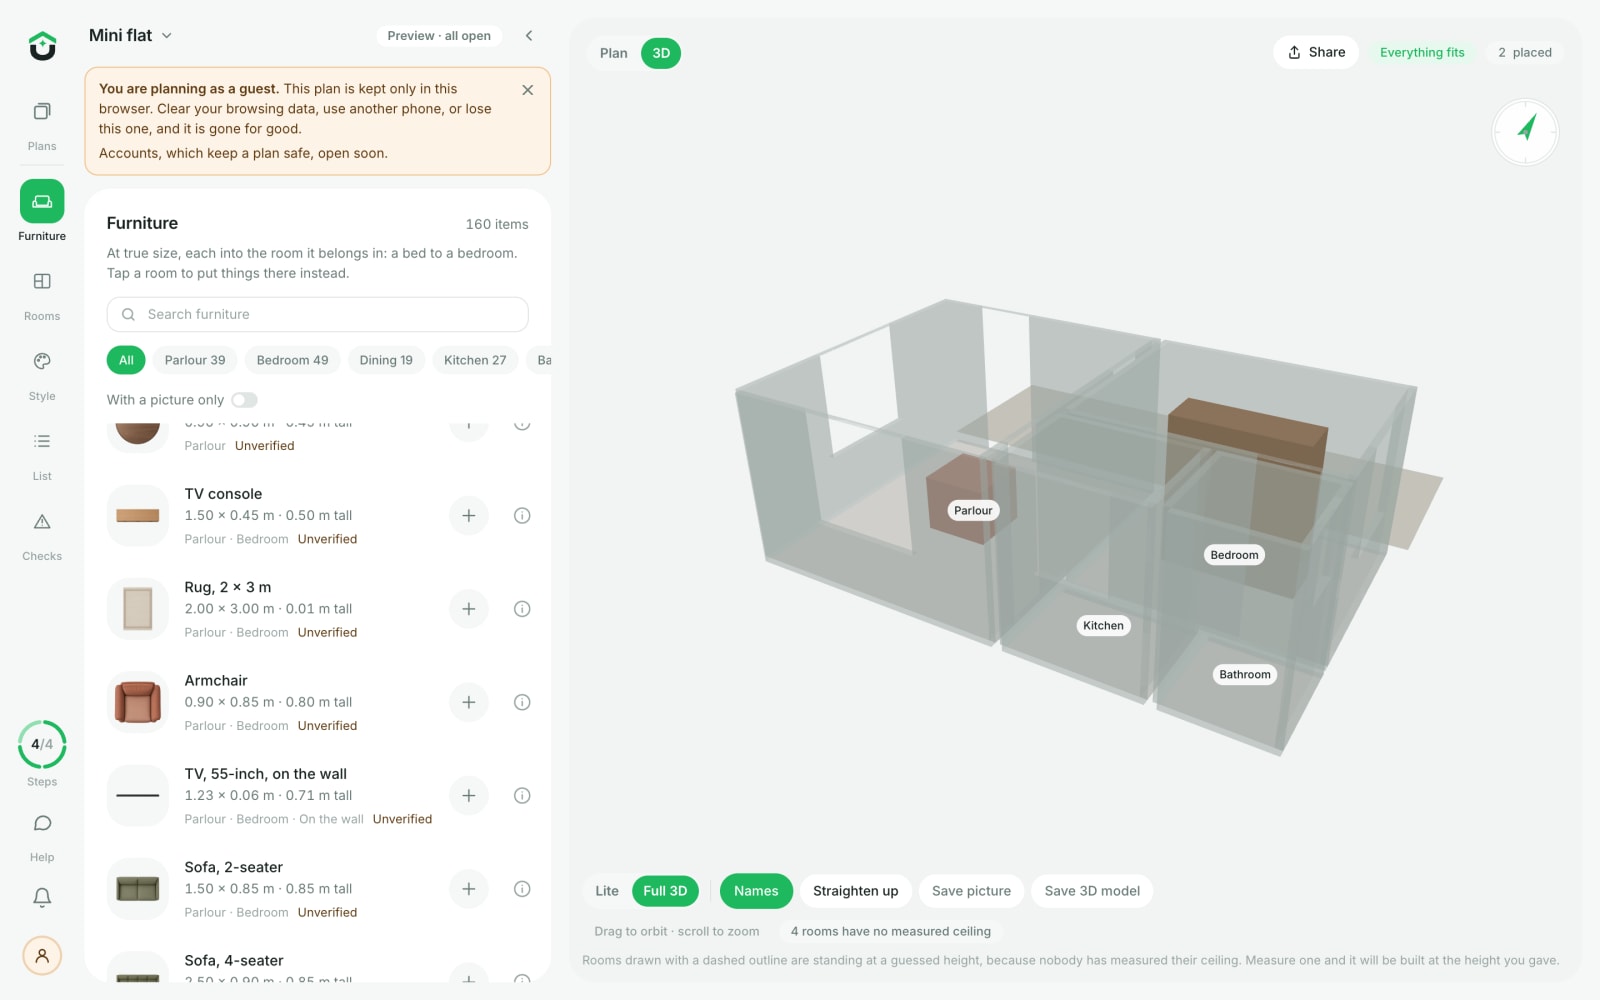Open the Rooms sidebar section
The height and width of the screenshot is (1000, 1600).
tap(42, 295)
